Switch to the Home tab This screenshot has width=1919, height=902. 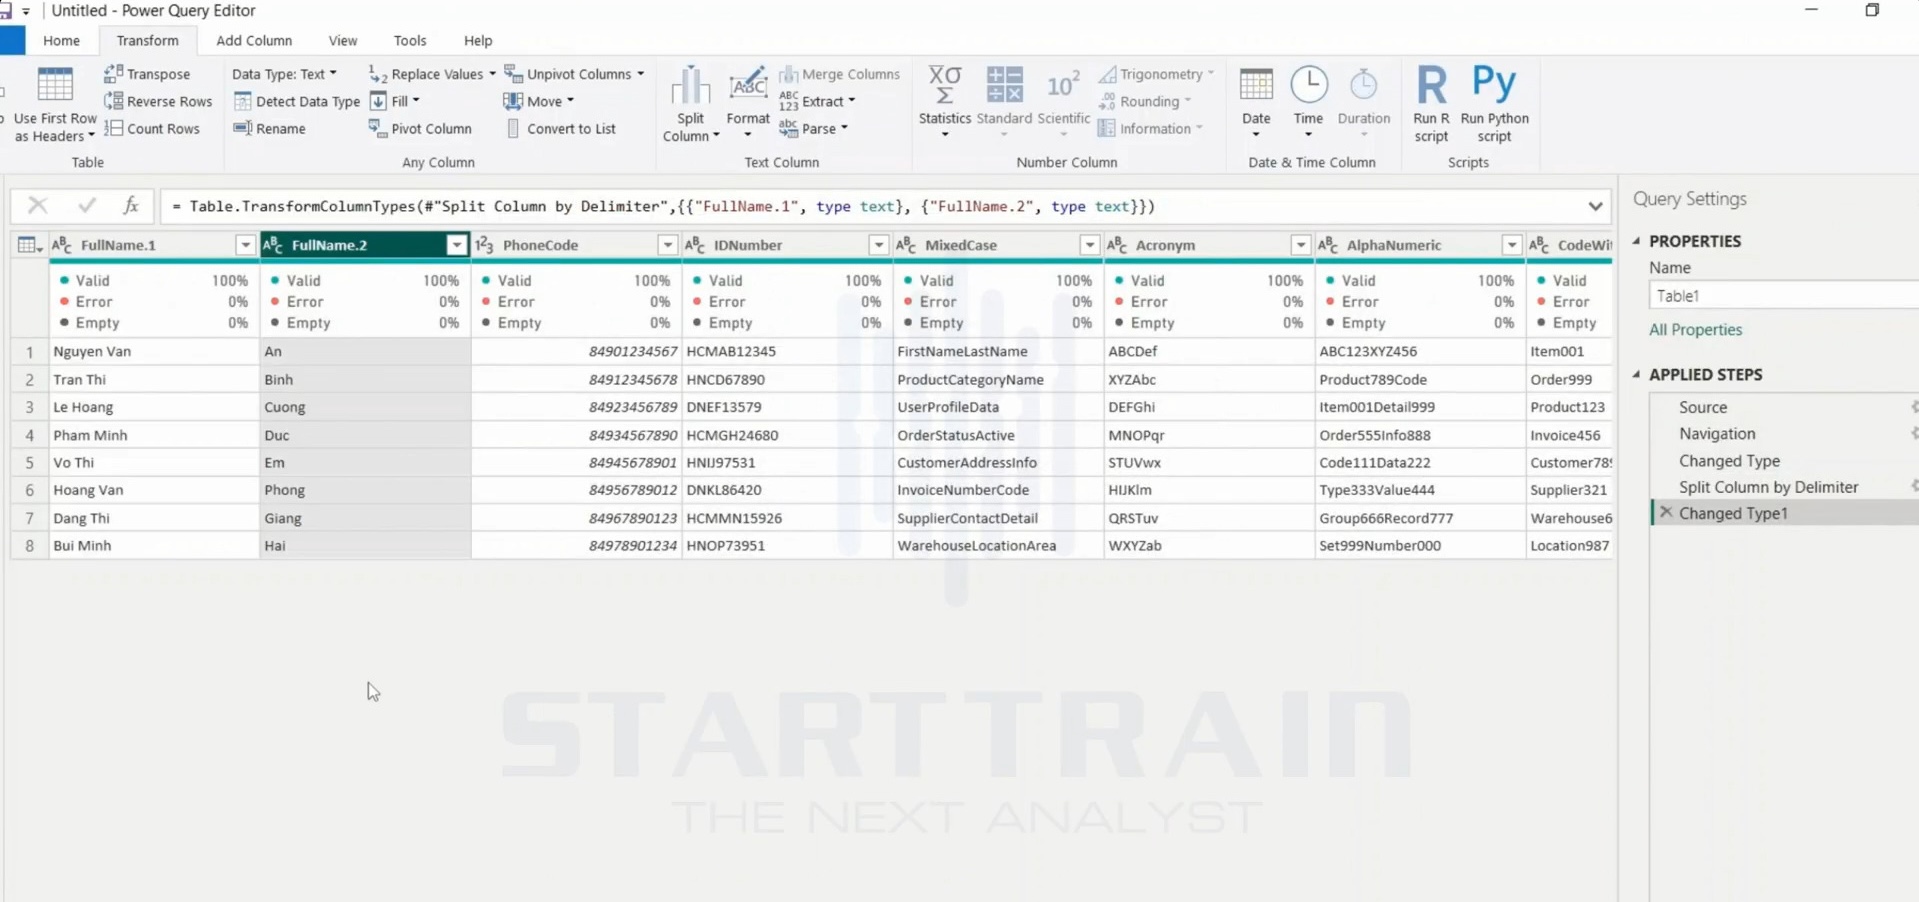(61, 41)
